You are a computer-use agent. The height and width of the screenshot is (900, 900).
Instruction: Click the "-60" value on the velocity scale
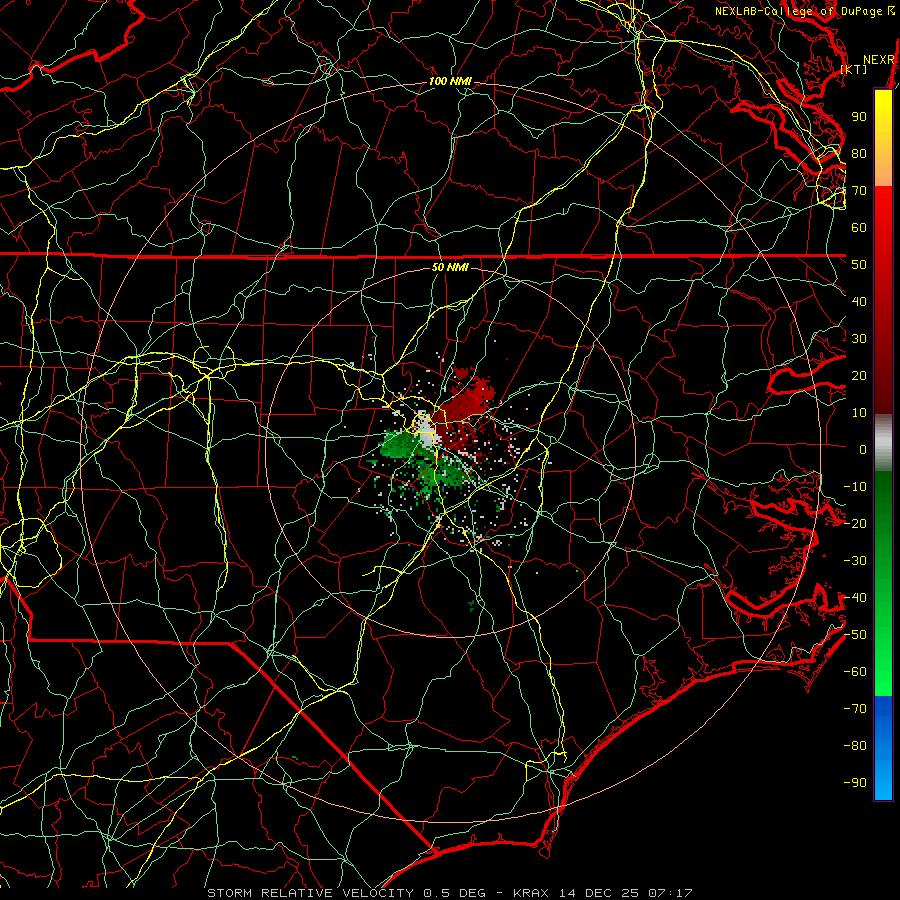coord(855,672)
